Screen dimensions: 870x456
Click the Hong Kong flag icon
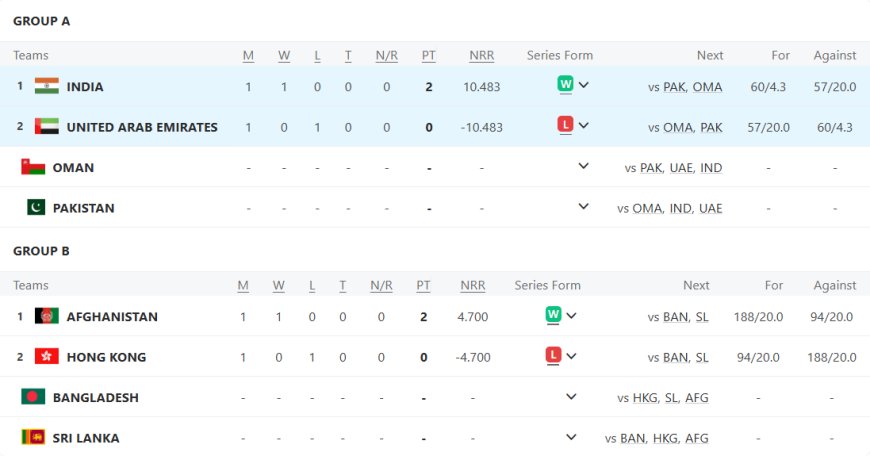pos(47,357)
